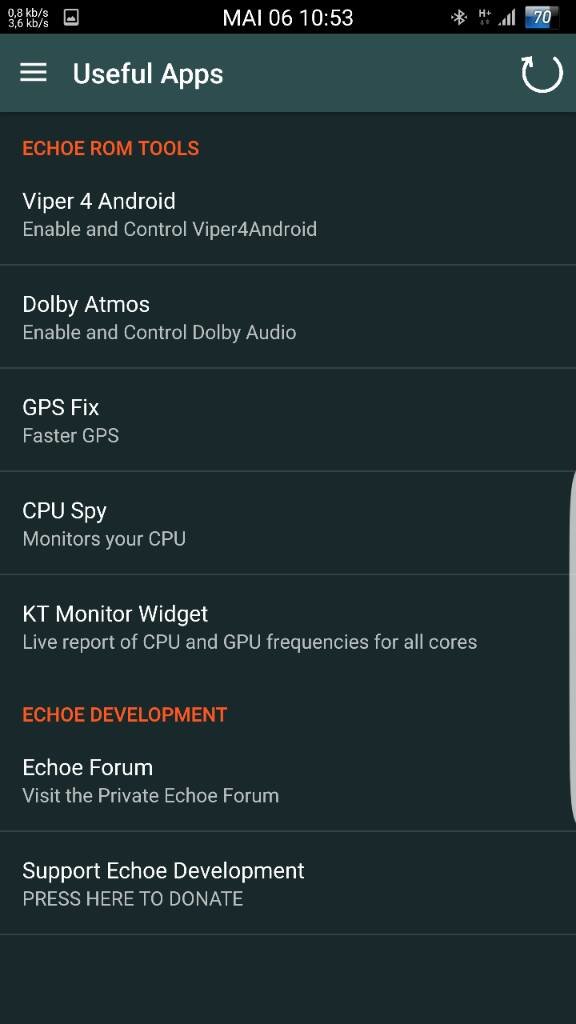576x1024 pixels.
Task: Tap the ECHOE DEVELOPMENT section header
Action: (125, 714)
